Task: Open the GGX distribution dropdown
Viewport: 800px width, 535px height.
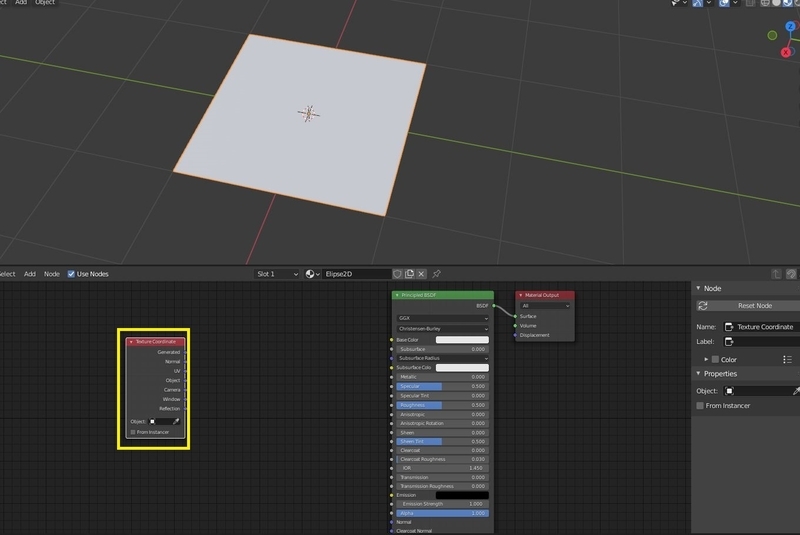Action: click(443, 318)
